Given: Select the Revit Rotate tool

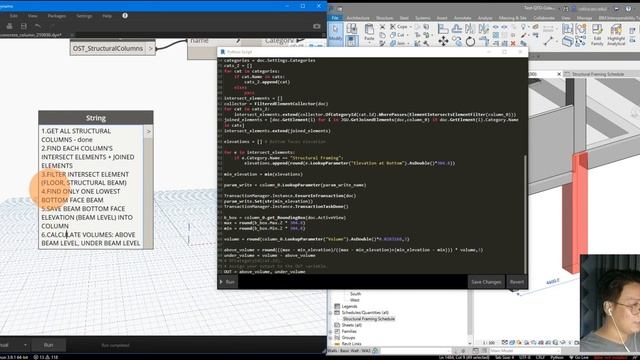Looking at the screenshot, I should 470,41.
